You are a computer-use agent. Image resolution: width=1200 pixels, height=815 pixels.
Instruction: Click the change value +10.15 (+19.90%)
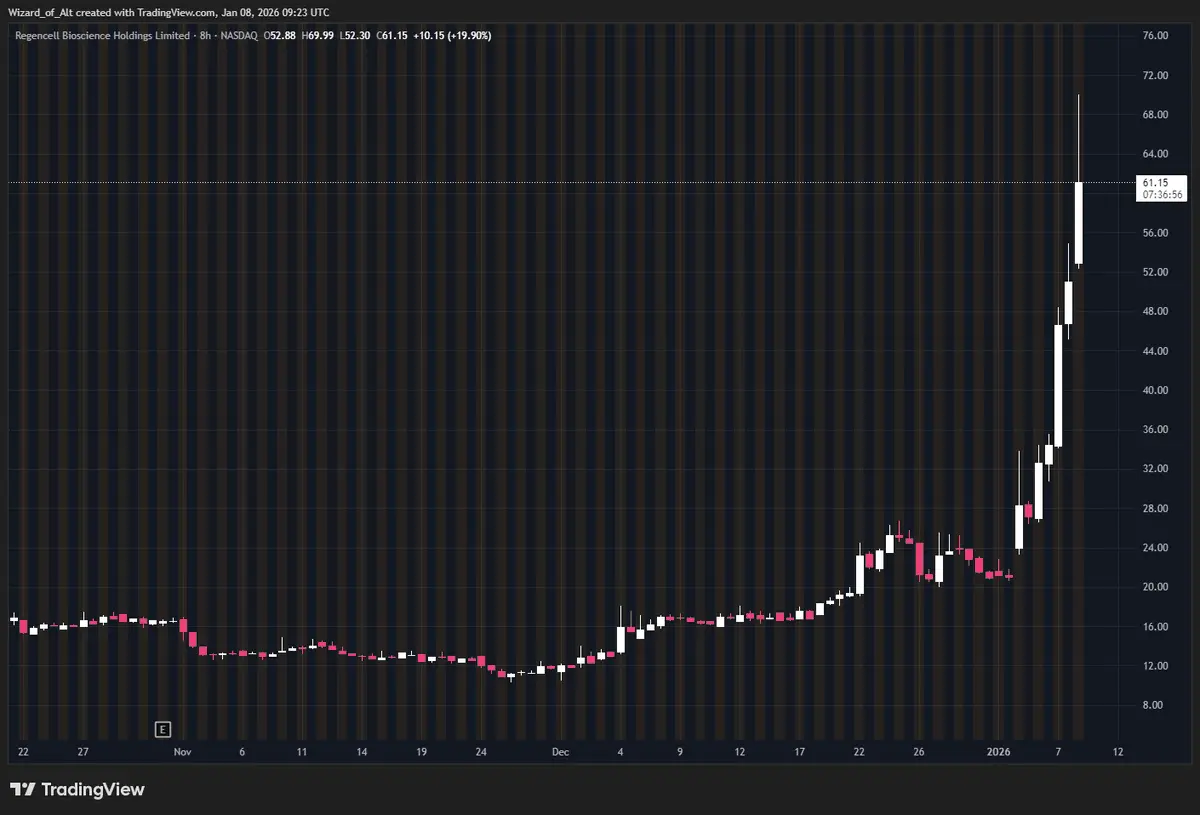[x=452, y=35]
